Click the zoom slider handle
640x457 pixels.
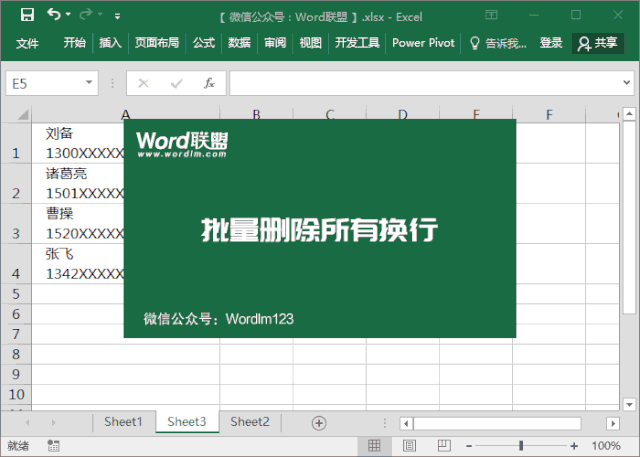coord(521,446)
